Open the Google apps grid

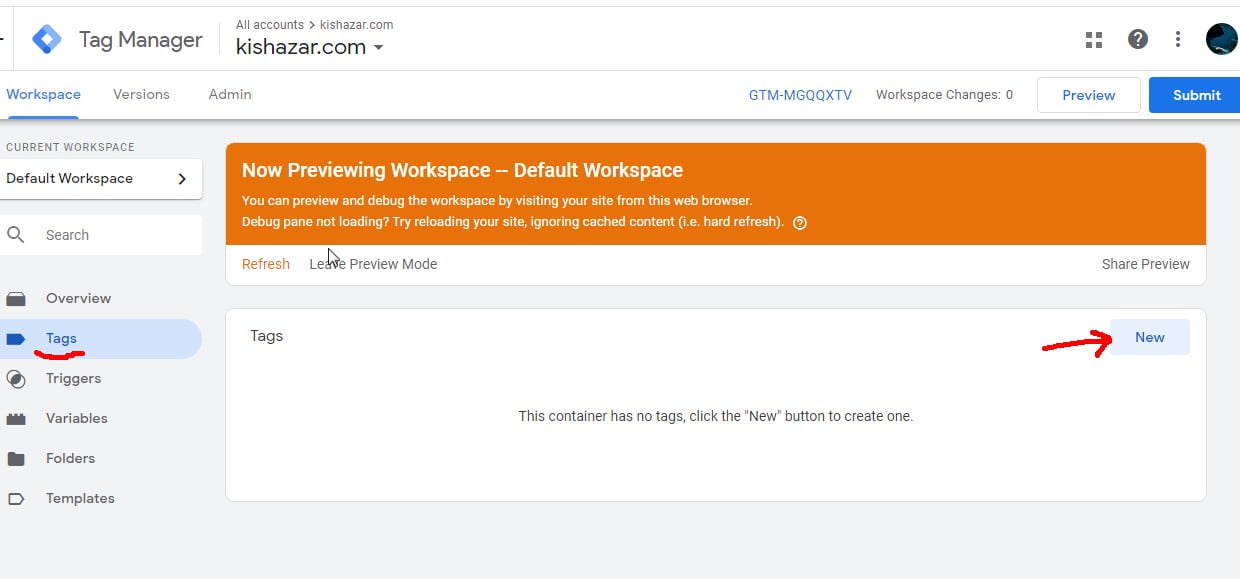pyautogui.click(x=1094, y=39)
